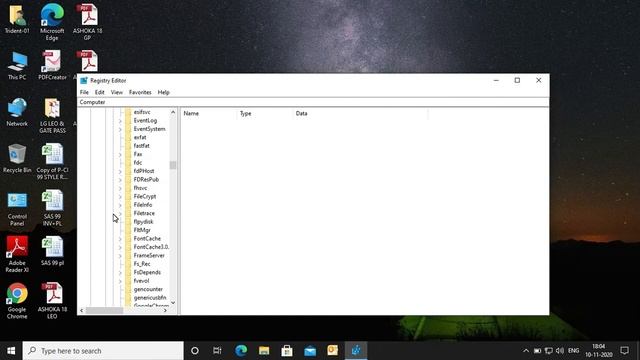Click the Type here to search box
The width and height of the screenshot is (640, 360).
pos(103,351)
